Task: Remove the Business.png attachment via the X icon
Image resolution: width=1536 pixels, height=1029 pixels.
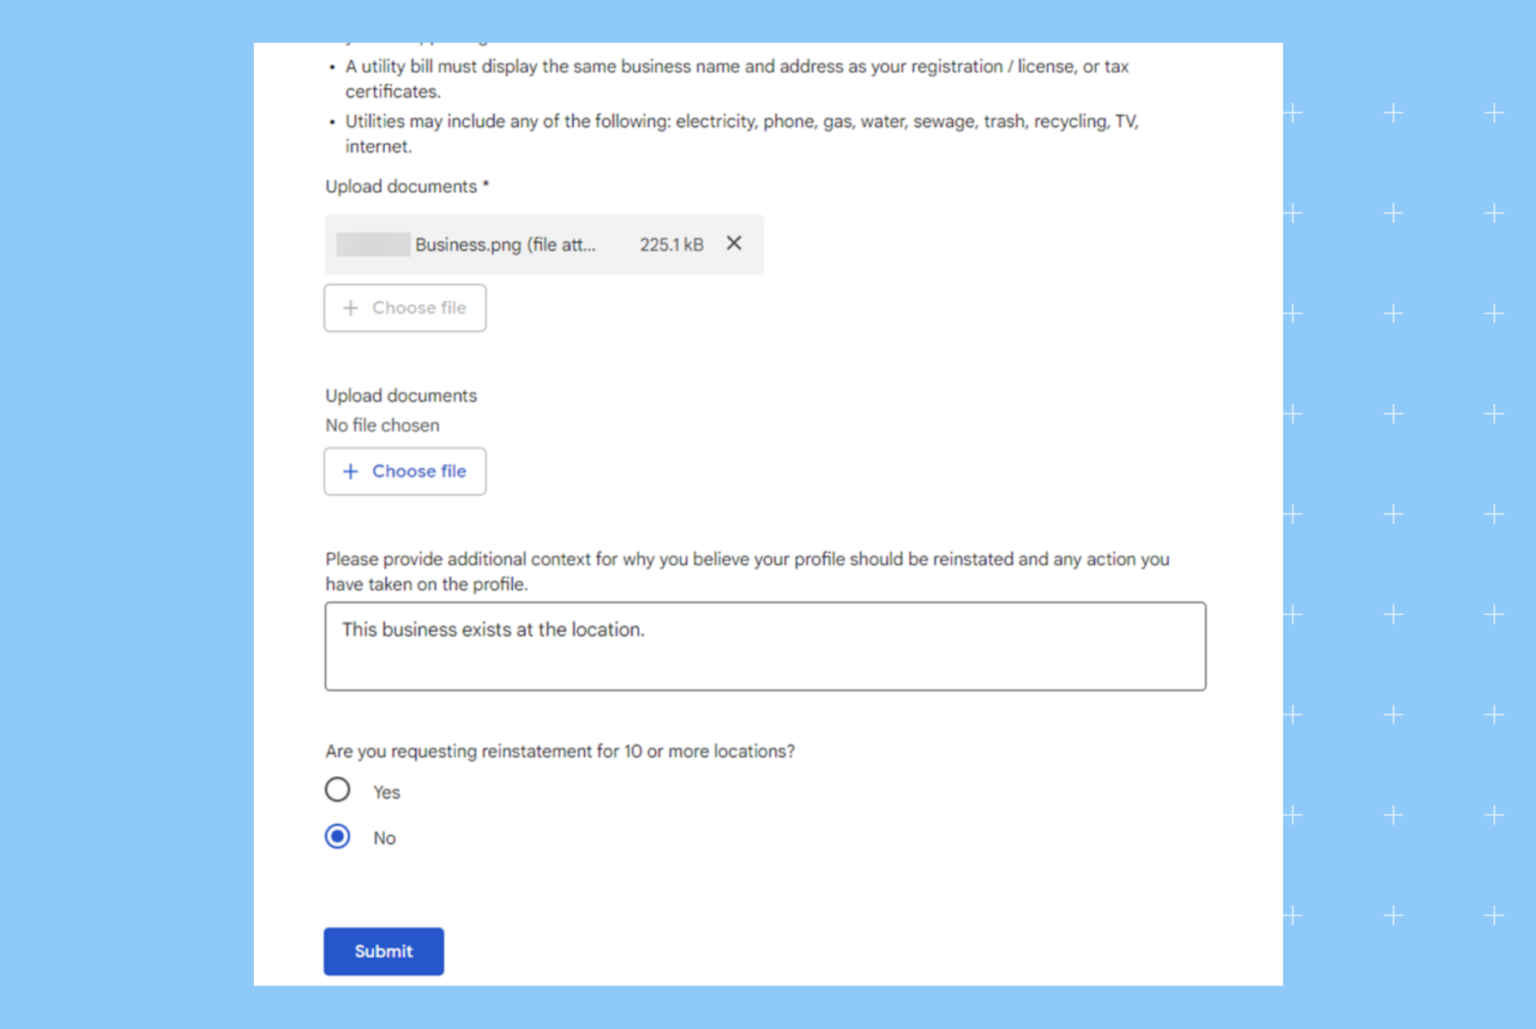Action: pyautogui.click(x=733, y=243)
